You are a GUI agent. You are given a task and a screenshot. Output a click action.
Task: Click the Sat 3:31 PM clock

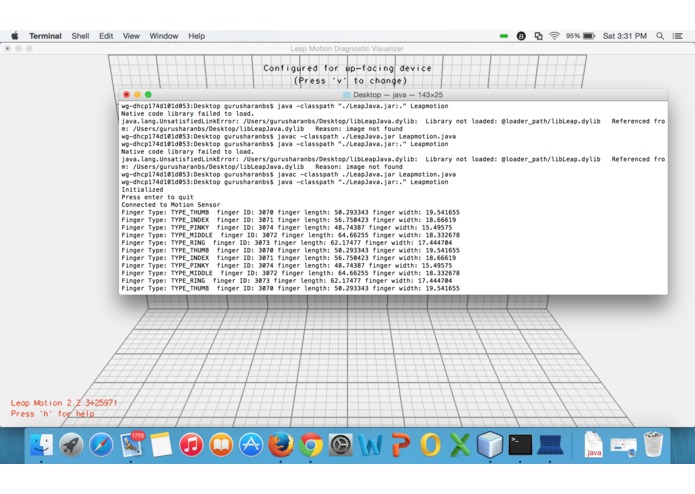tap(625, 36)
